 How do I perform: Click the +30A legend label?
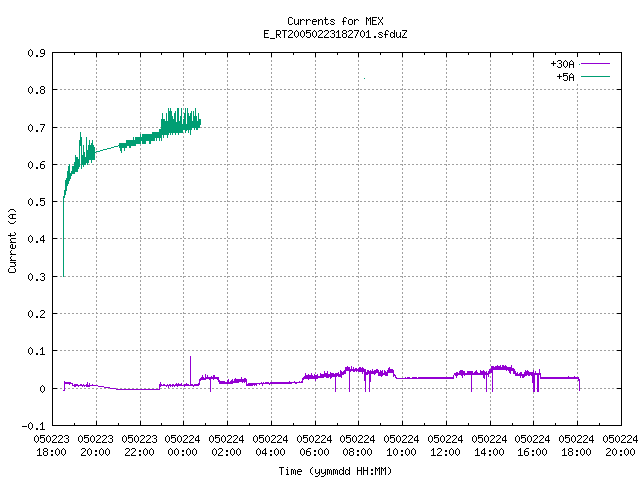(x=562, y=64)
